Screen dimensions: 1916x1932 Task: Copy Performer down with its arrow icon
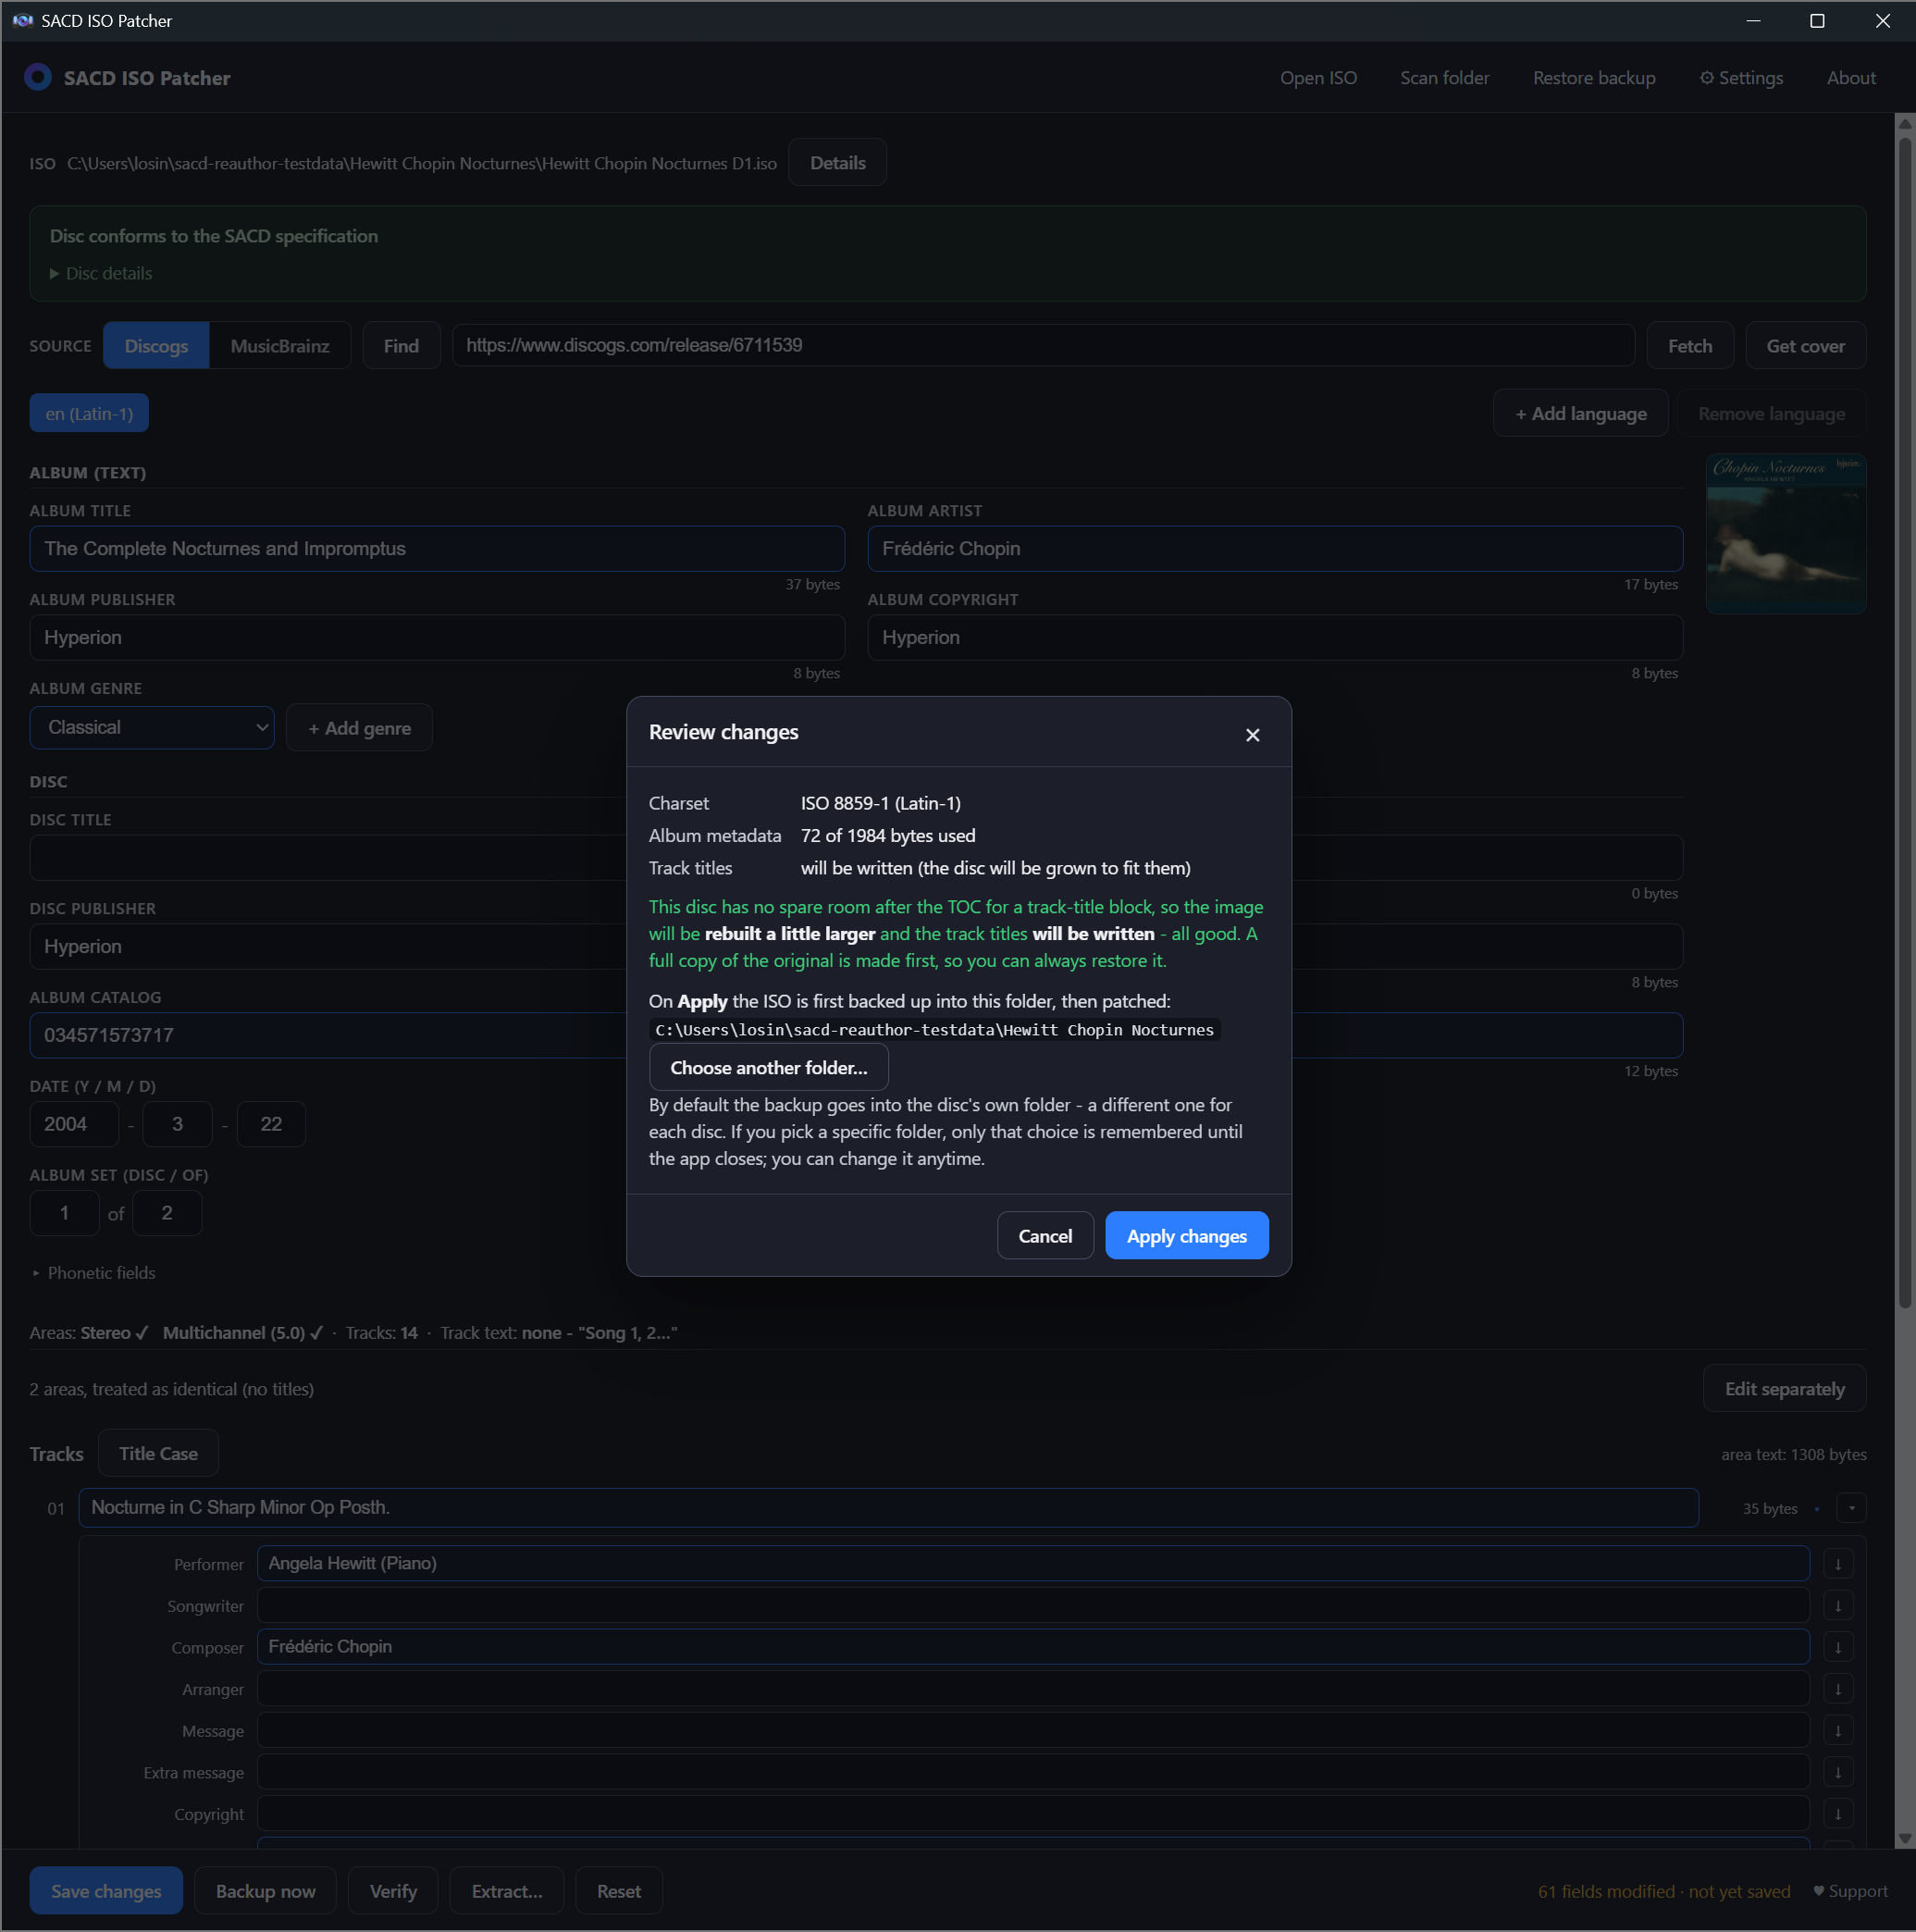pyautogui.click(x=1838, y=1563)
